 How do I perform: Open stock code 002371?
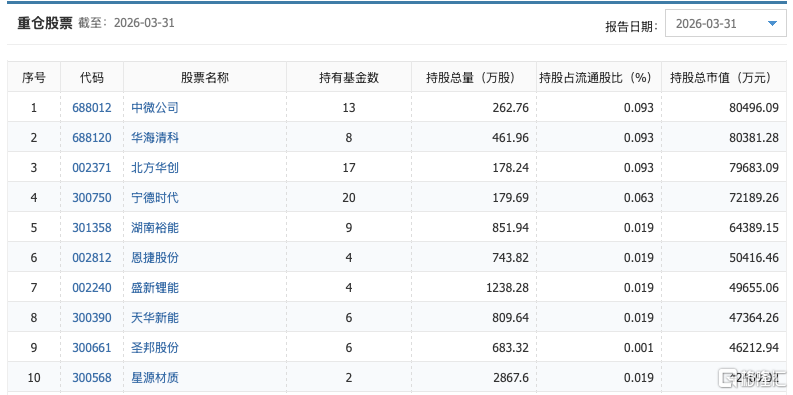pyautogui.click(x=92, y=168)
